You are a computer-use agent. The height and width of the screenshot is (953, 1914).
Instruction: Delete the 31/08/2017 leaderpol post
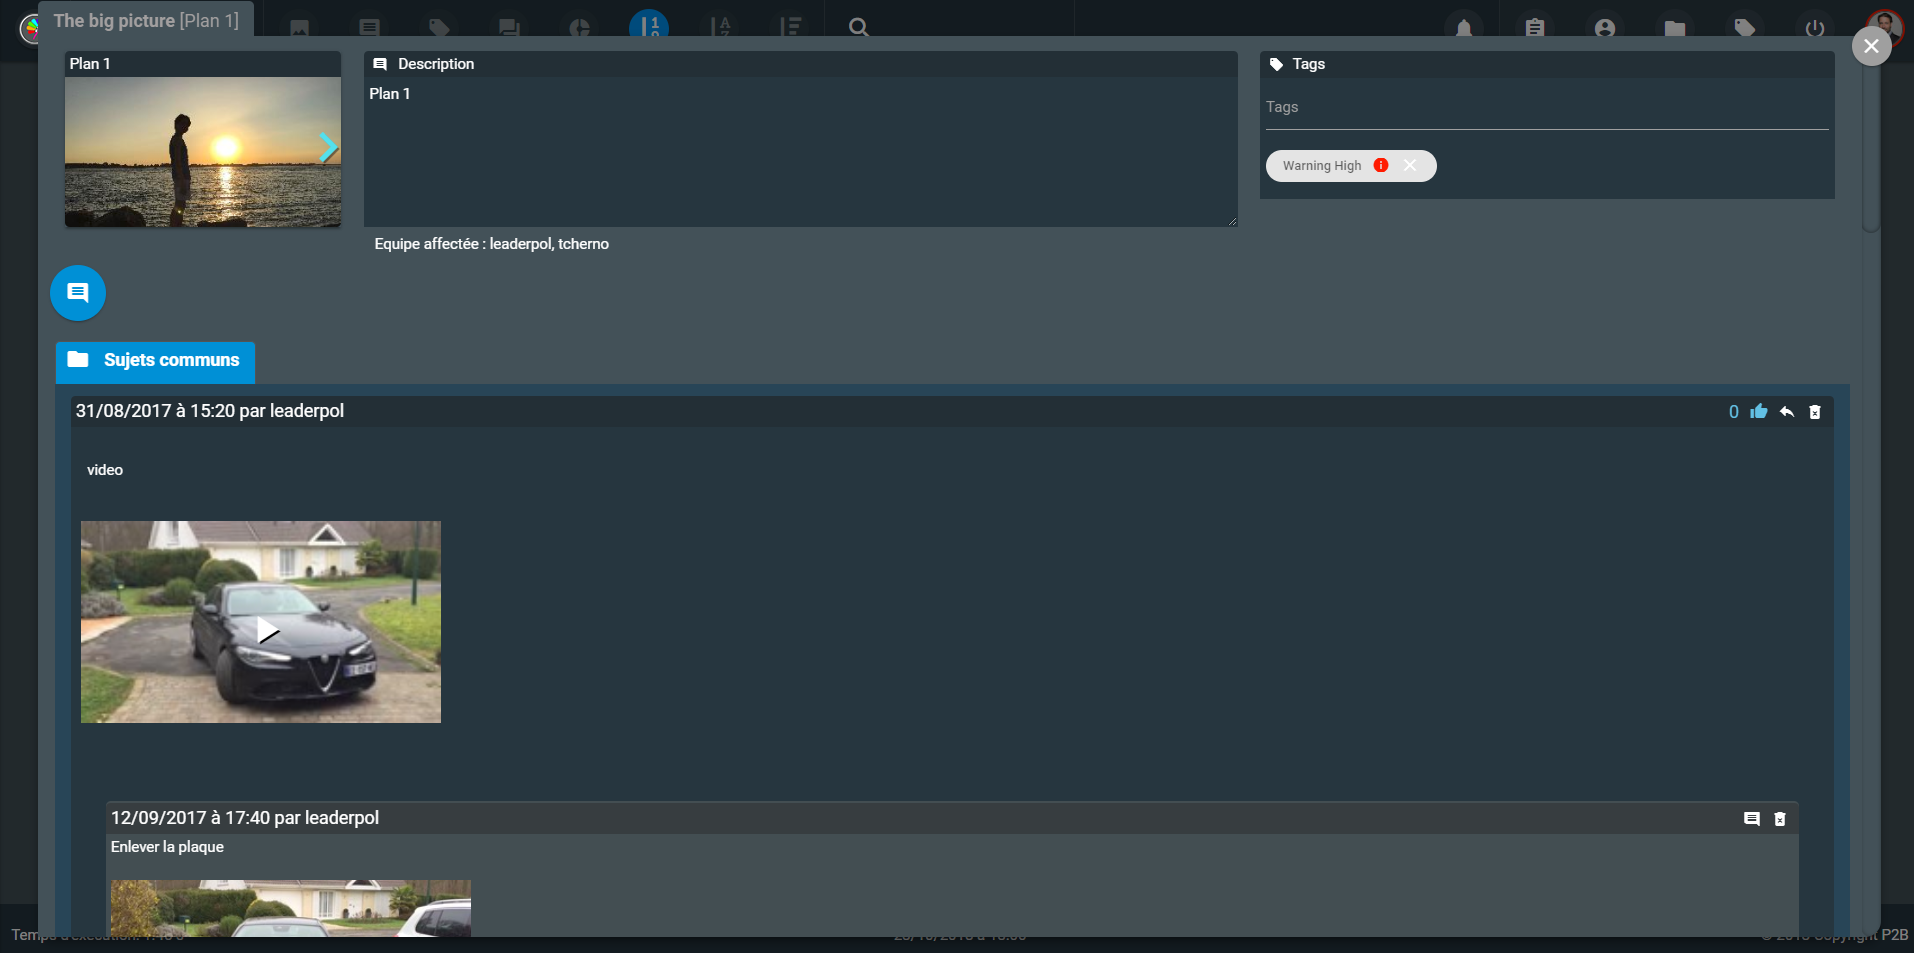coord(1815,412)
